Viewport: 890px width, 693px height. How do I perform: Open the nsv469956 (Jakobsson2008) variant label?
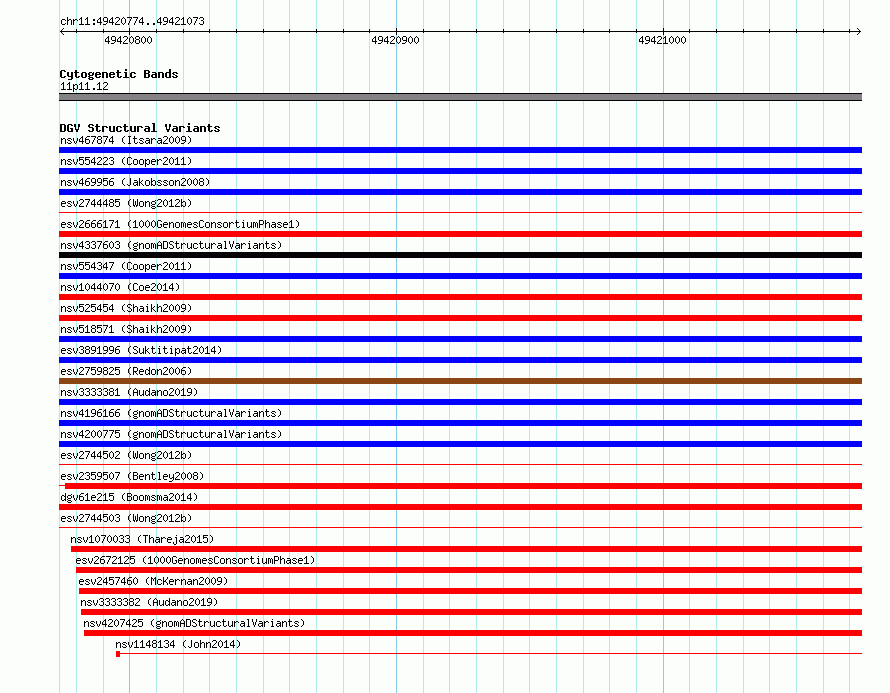tap(135, 182)
